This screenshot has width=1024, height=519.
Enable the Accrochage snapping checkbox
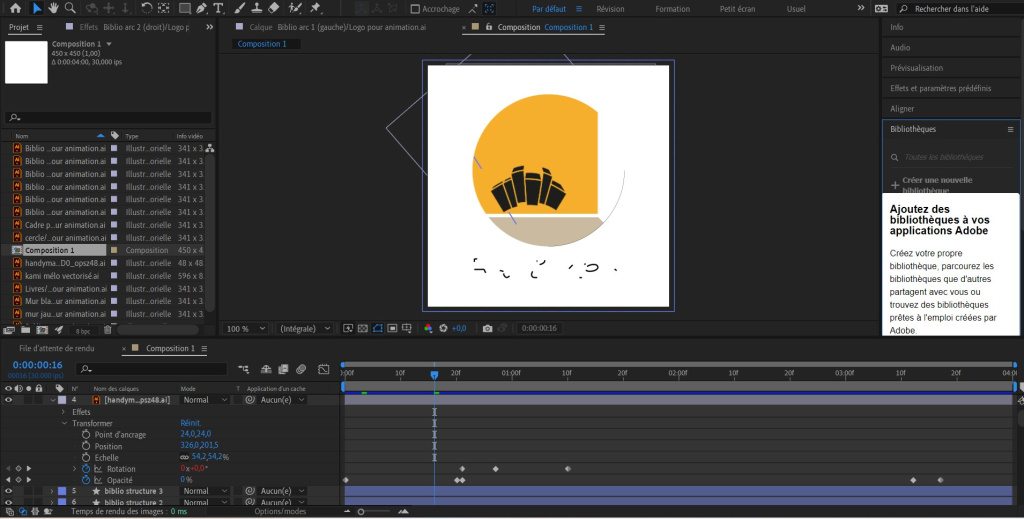(x=415, y=9)
